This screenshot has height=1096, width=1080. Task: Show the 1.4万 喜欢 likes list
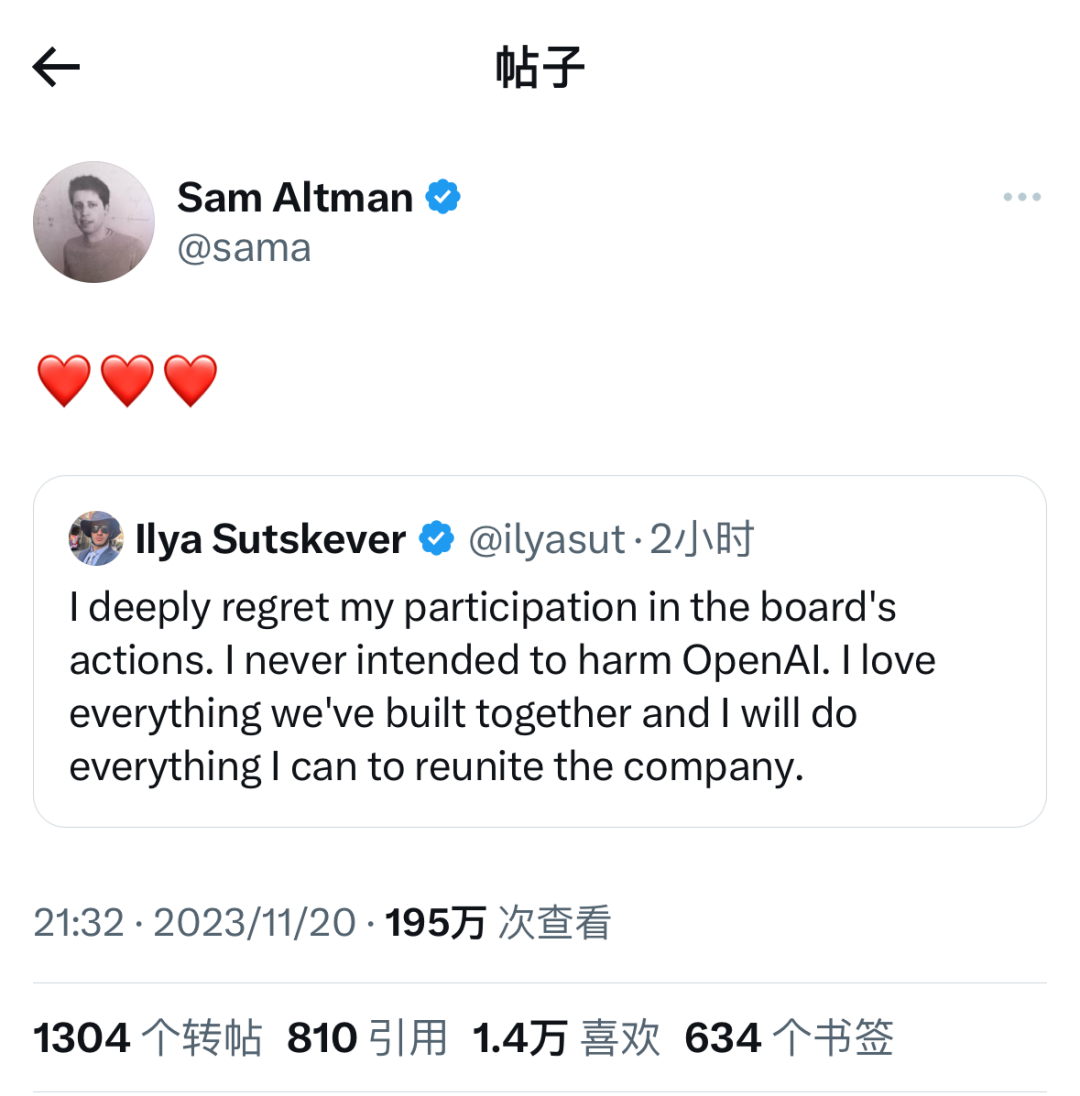[x=566, y=1039]
